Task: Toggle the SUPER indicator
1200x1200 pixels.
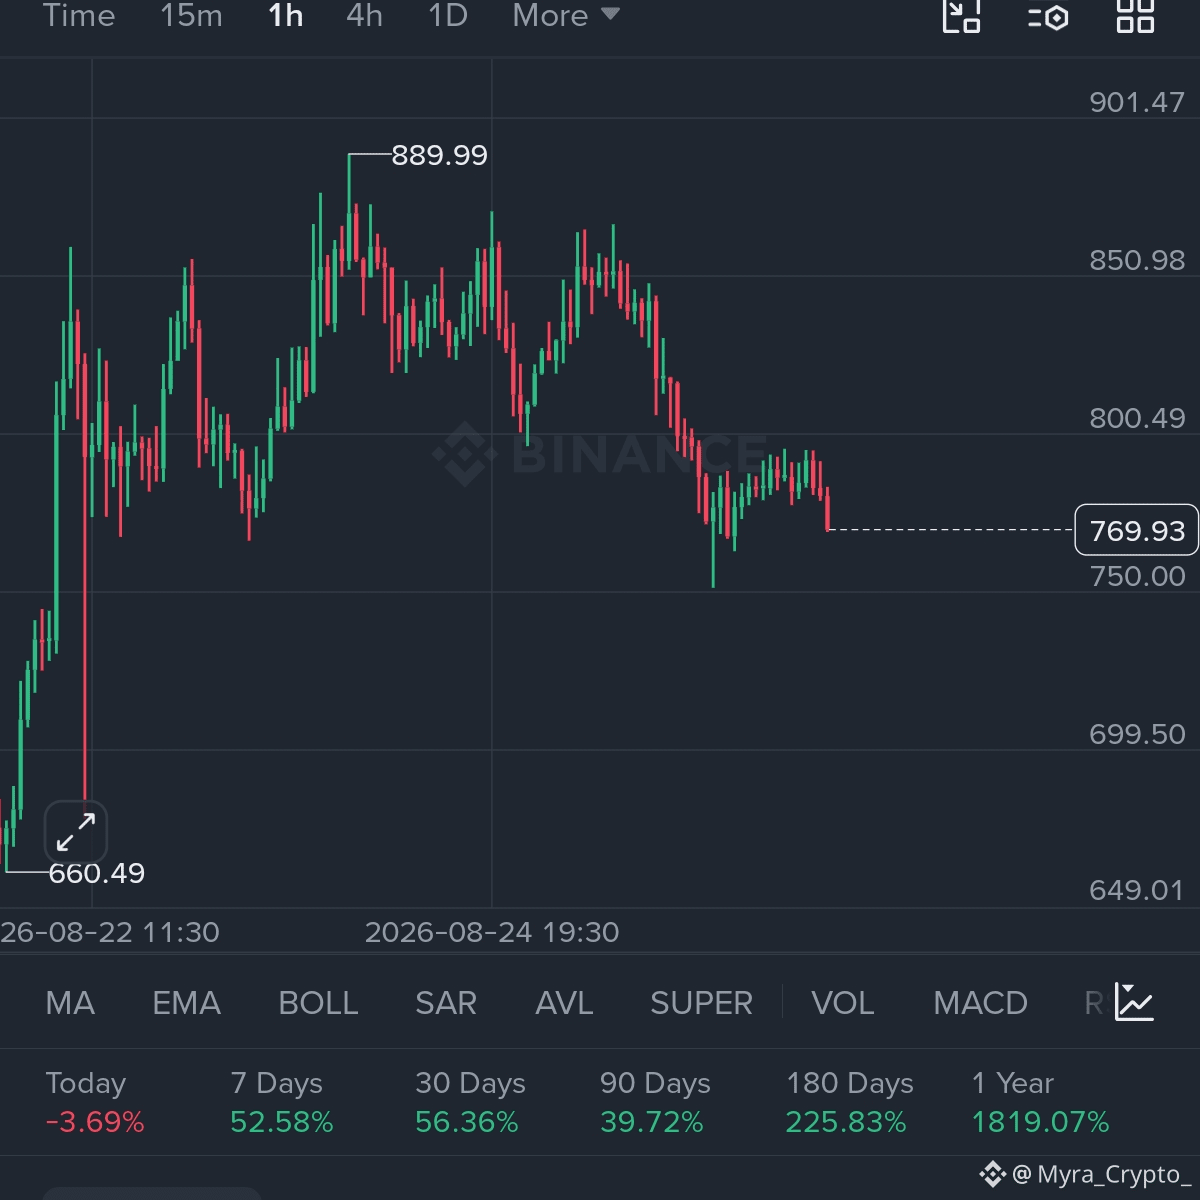Action: coord(701,1003)
